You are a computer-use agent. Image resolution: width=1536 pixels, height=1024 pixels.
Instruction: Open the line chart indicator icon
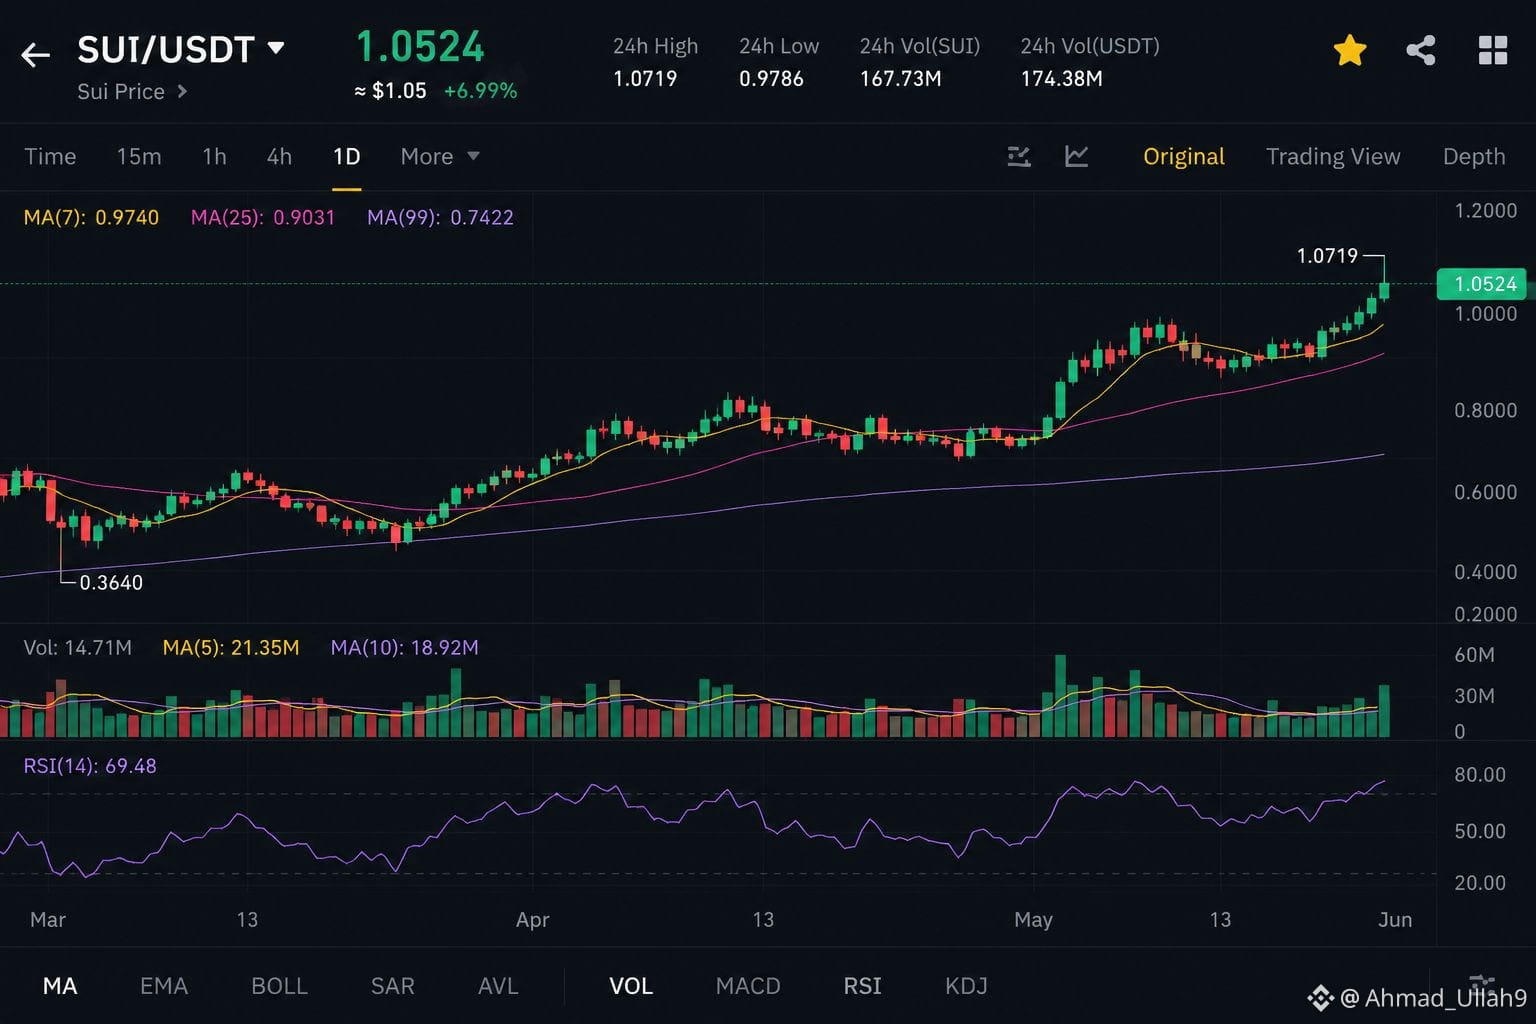point(1076,156)
